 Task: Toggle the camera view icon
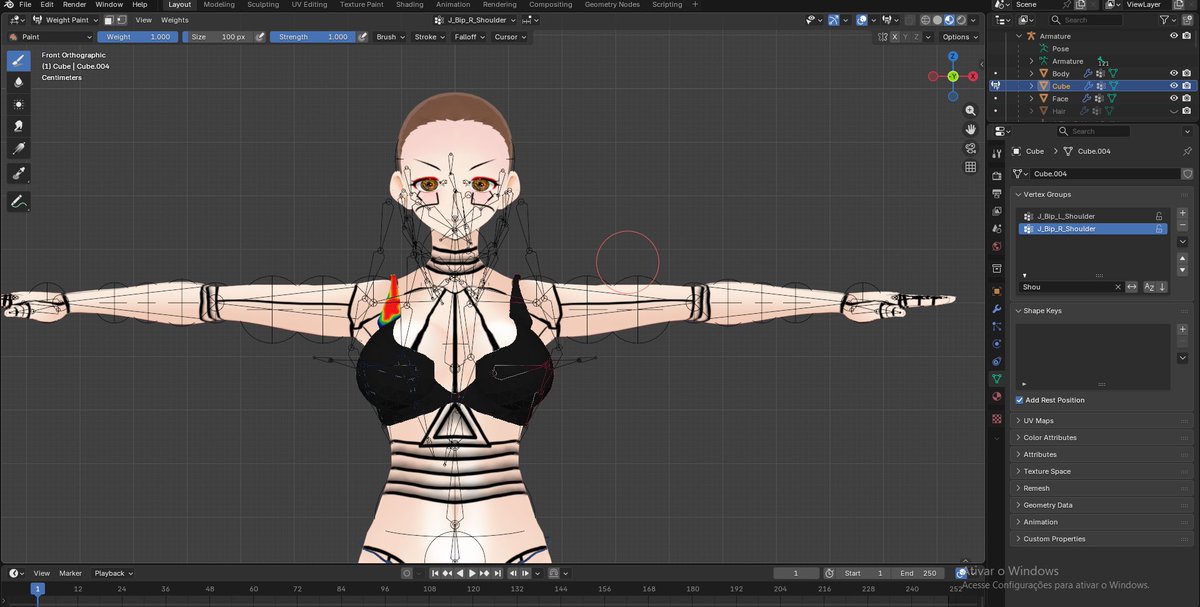[970, 148]
